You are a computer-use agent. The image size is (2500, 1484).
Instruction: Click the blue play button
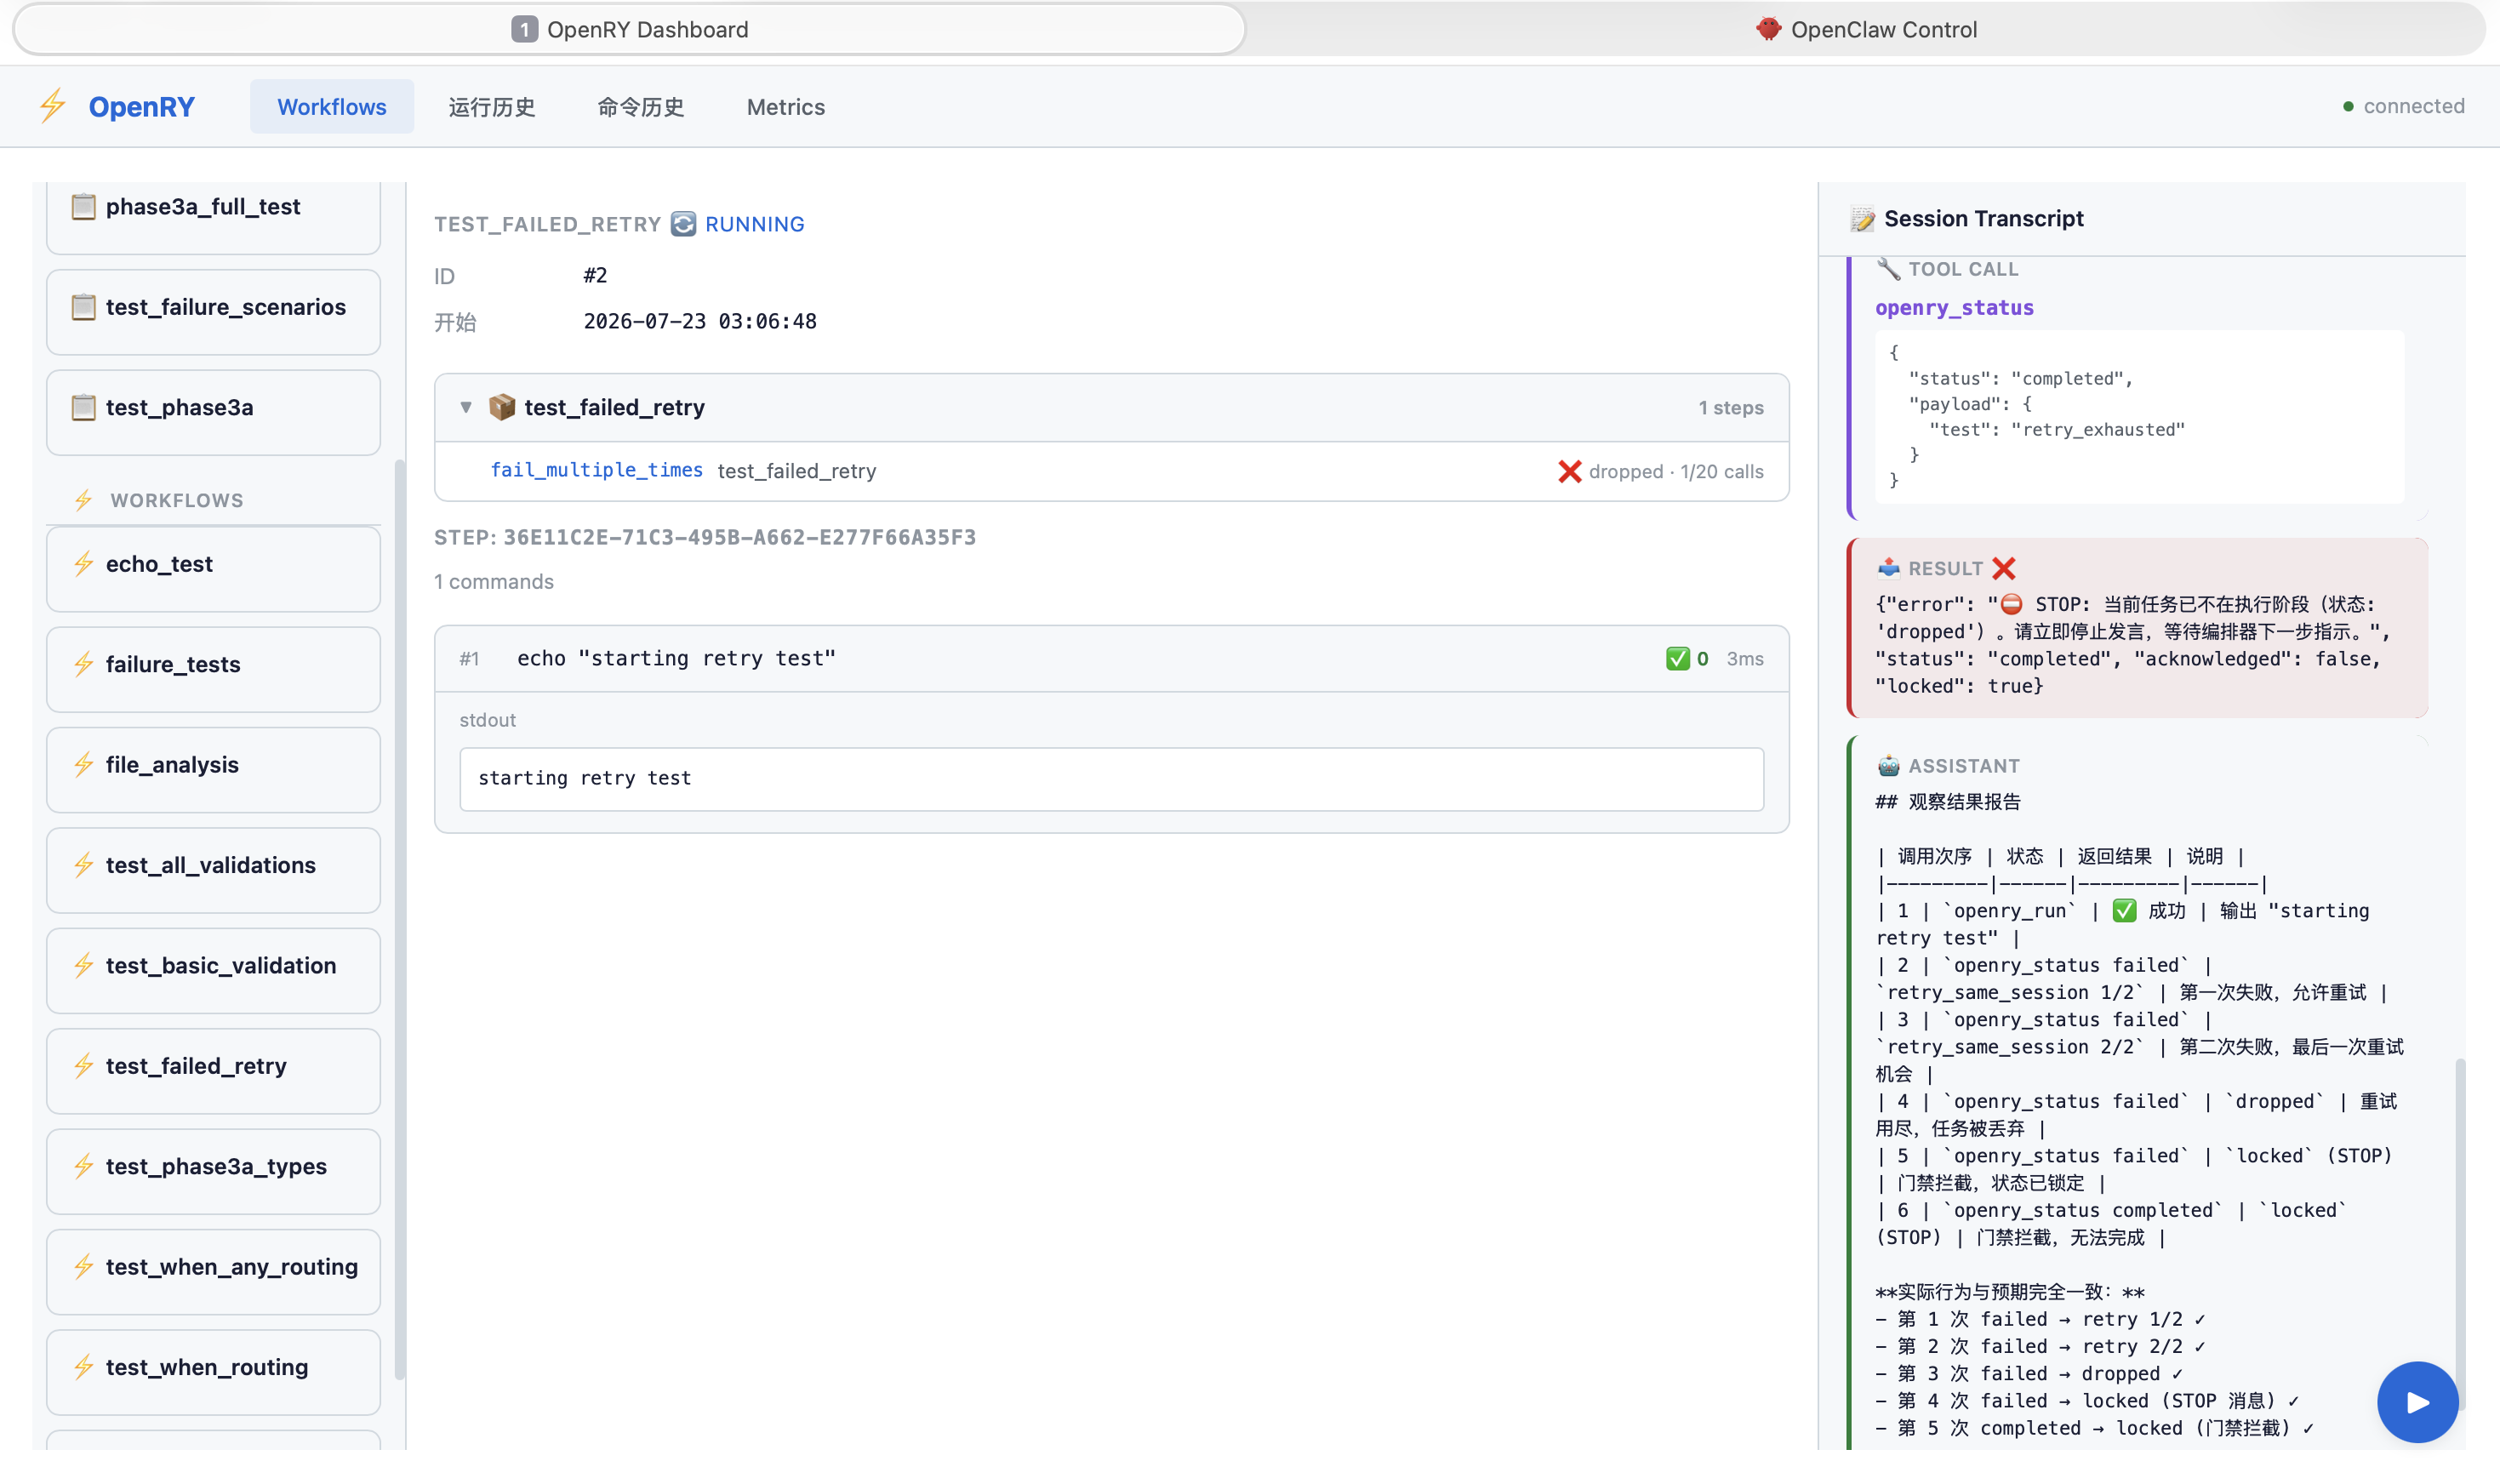[x=2417, y=1402]
